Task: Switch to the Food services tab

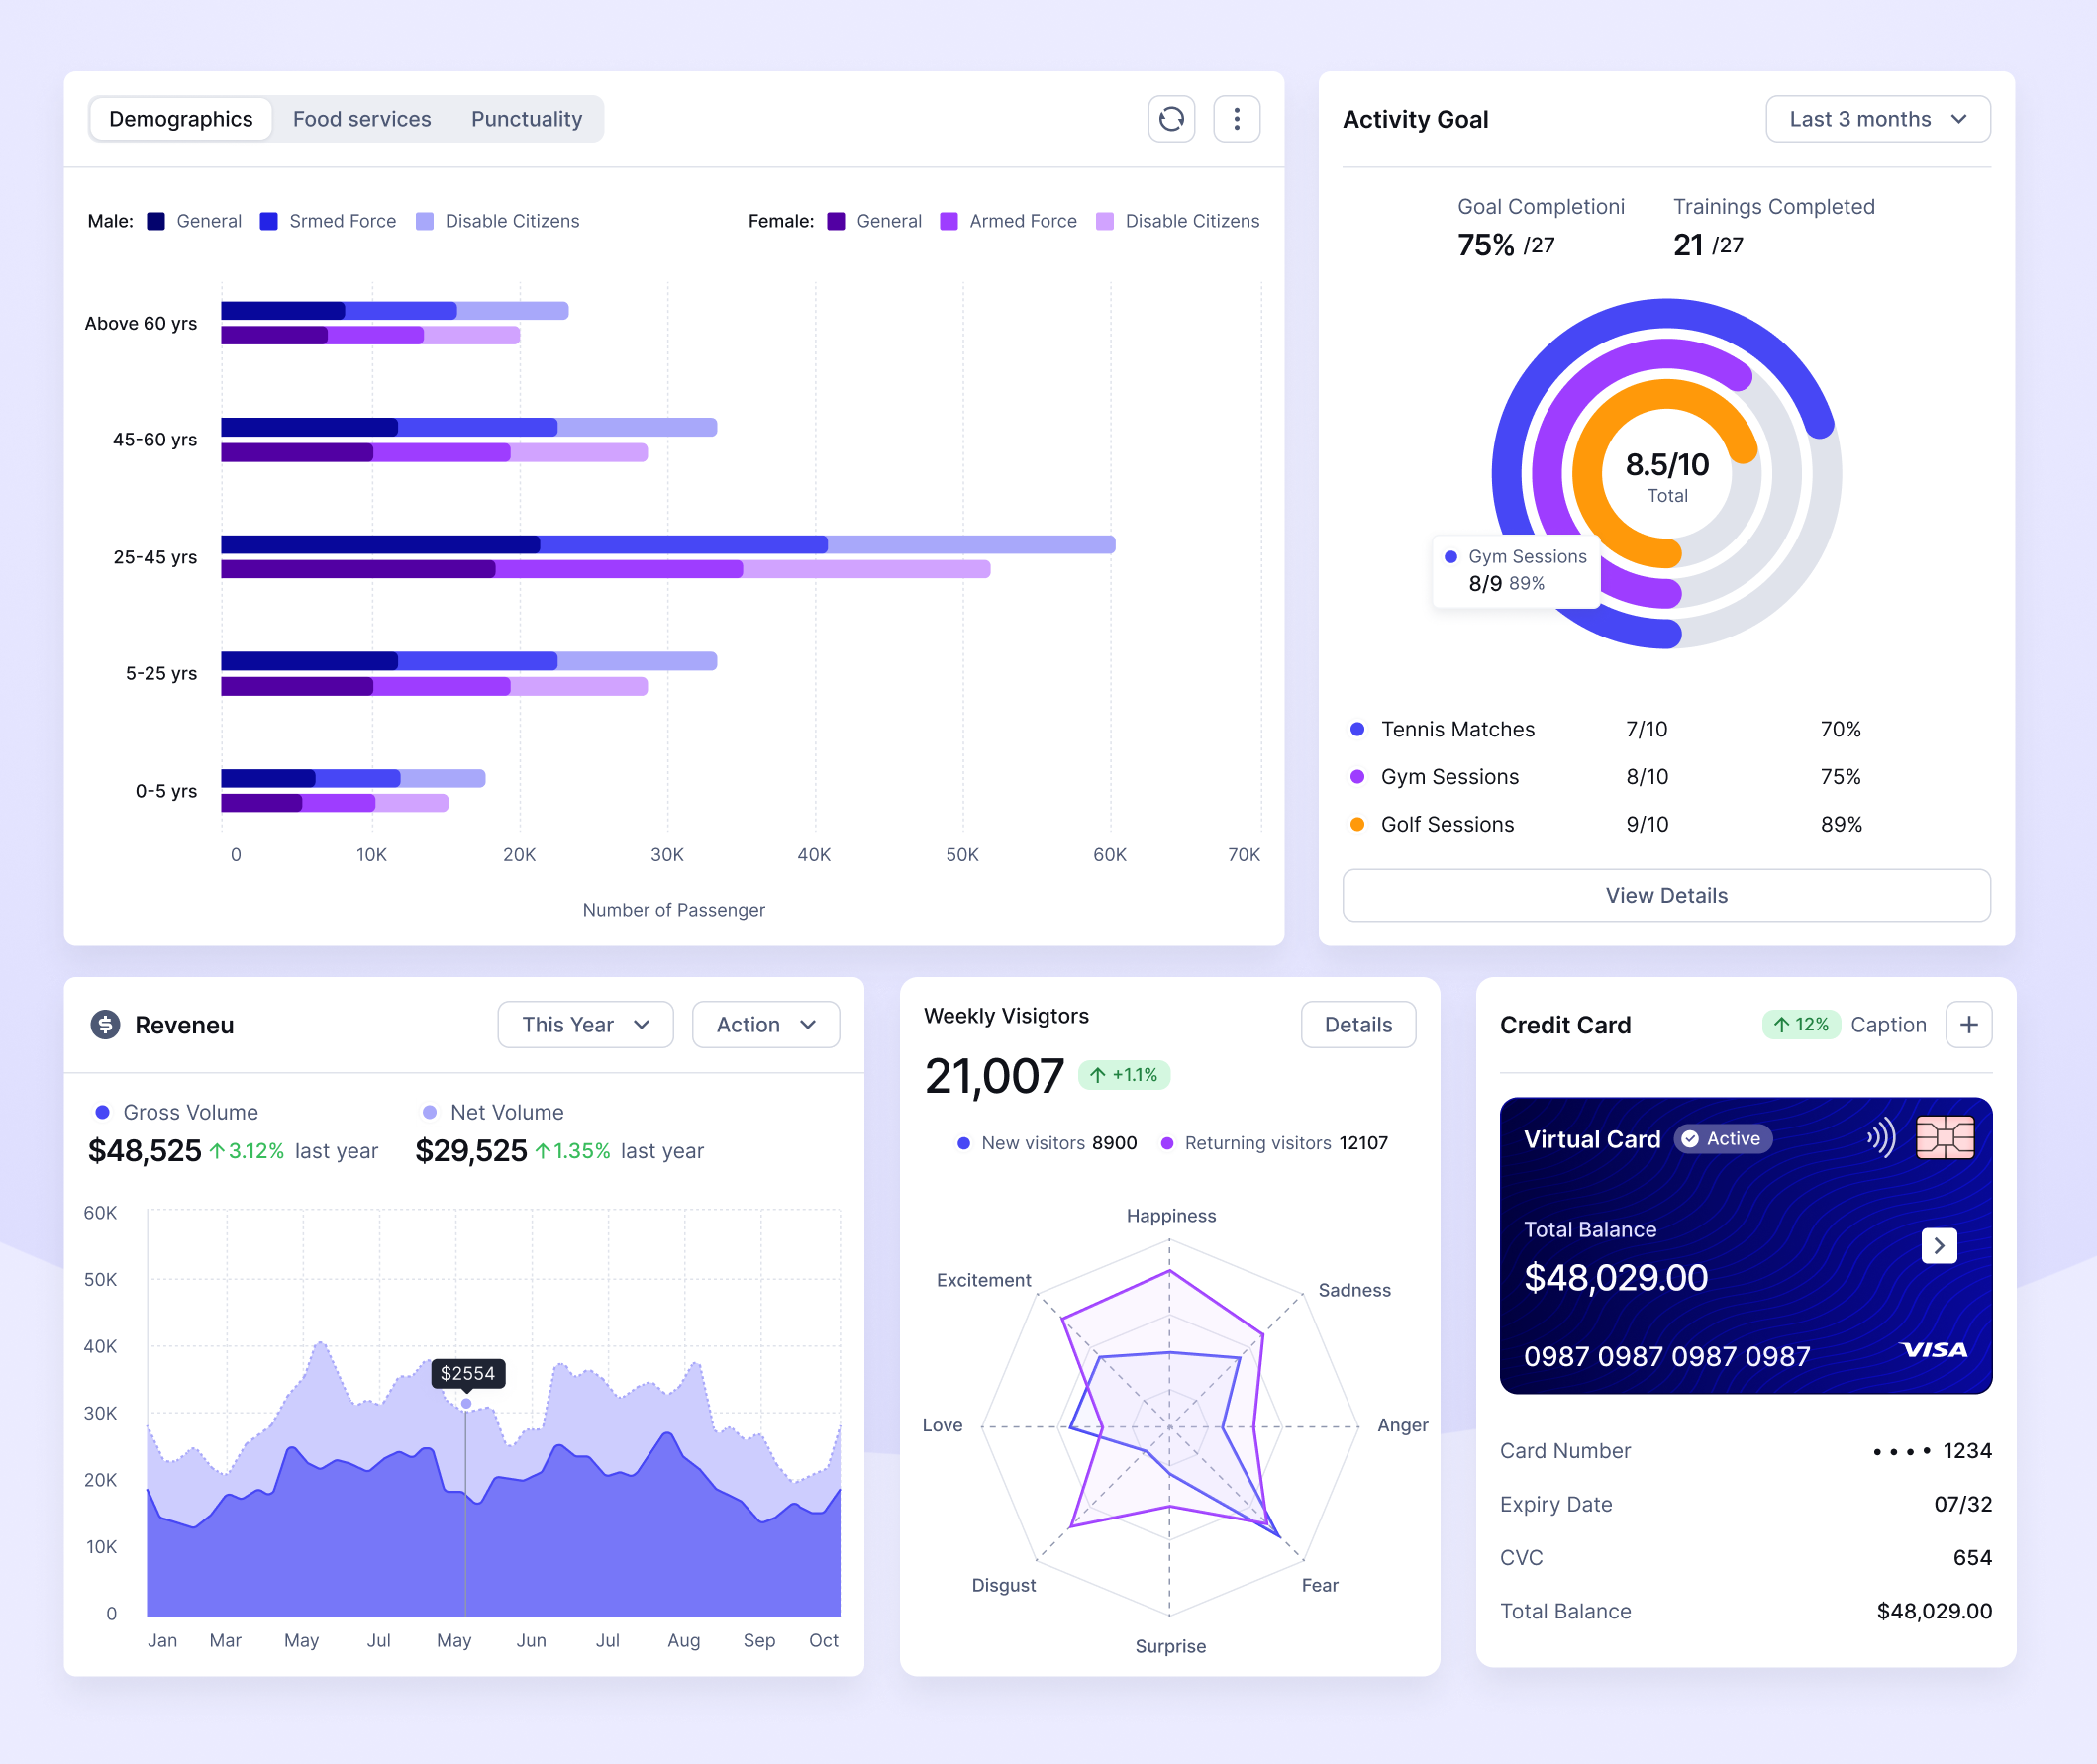Action: pos(361,118)
